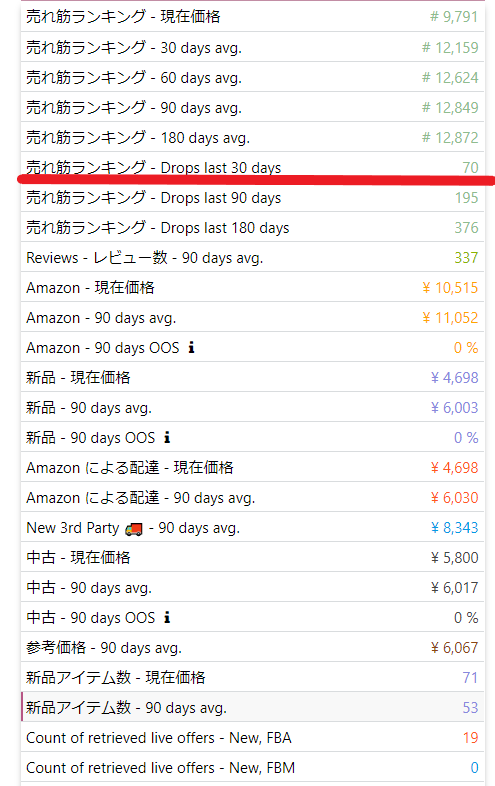Image resolution: width=495 pixels, height=786 pixels.
Task: Click the 新品 現在価格 value ¥4,698
Action: (x=454, y=377)
